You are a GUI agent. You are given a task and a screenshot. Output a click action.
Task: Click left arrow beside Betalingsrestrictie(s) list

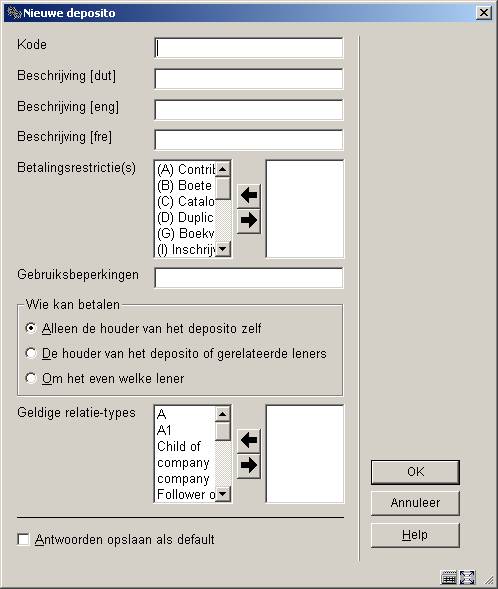pos(249,195)
